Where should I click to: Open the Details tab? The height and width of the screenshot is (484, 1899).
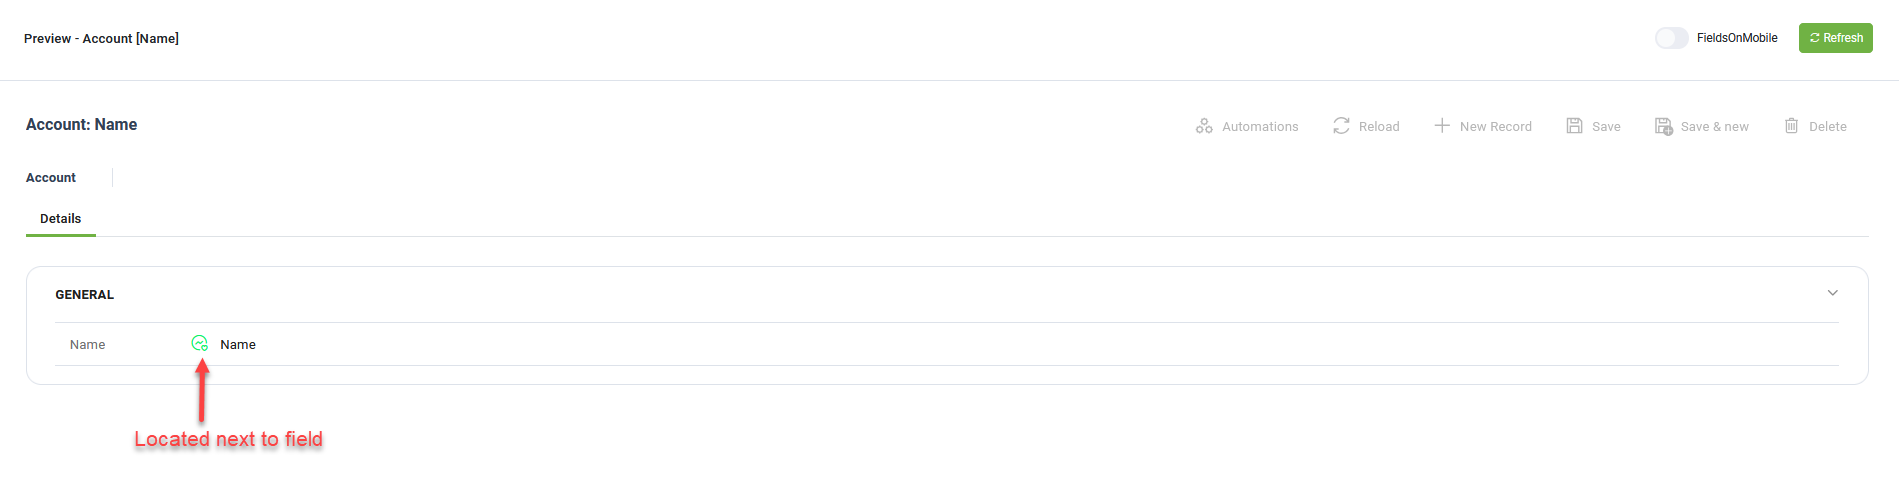coord(61,219)
